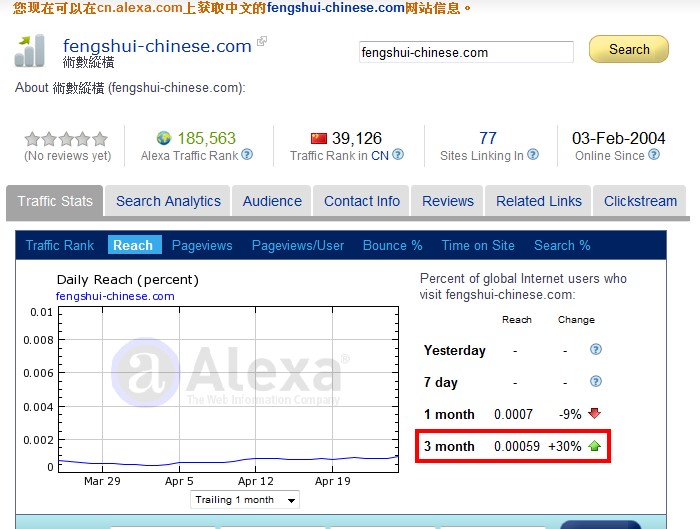Click the Alexa bar chart logo icon
The width and height of the screenshot is (700, 529).
[x=31, y=50]
